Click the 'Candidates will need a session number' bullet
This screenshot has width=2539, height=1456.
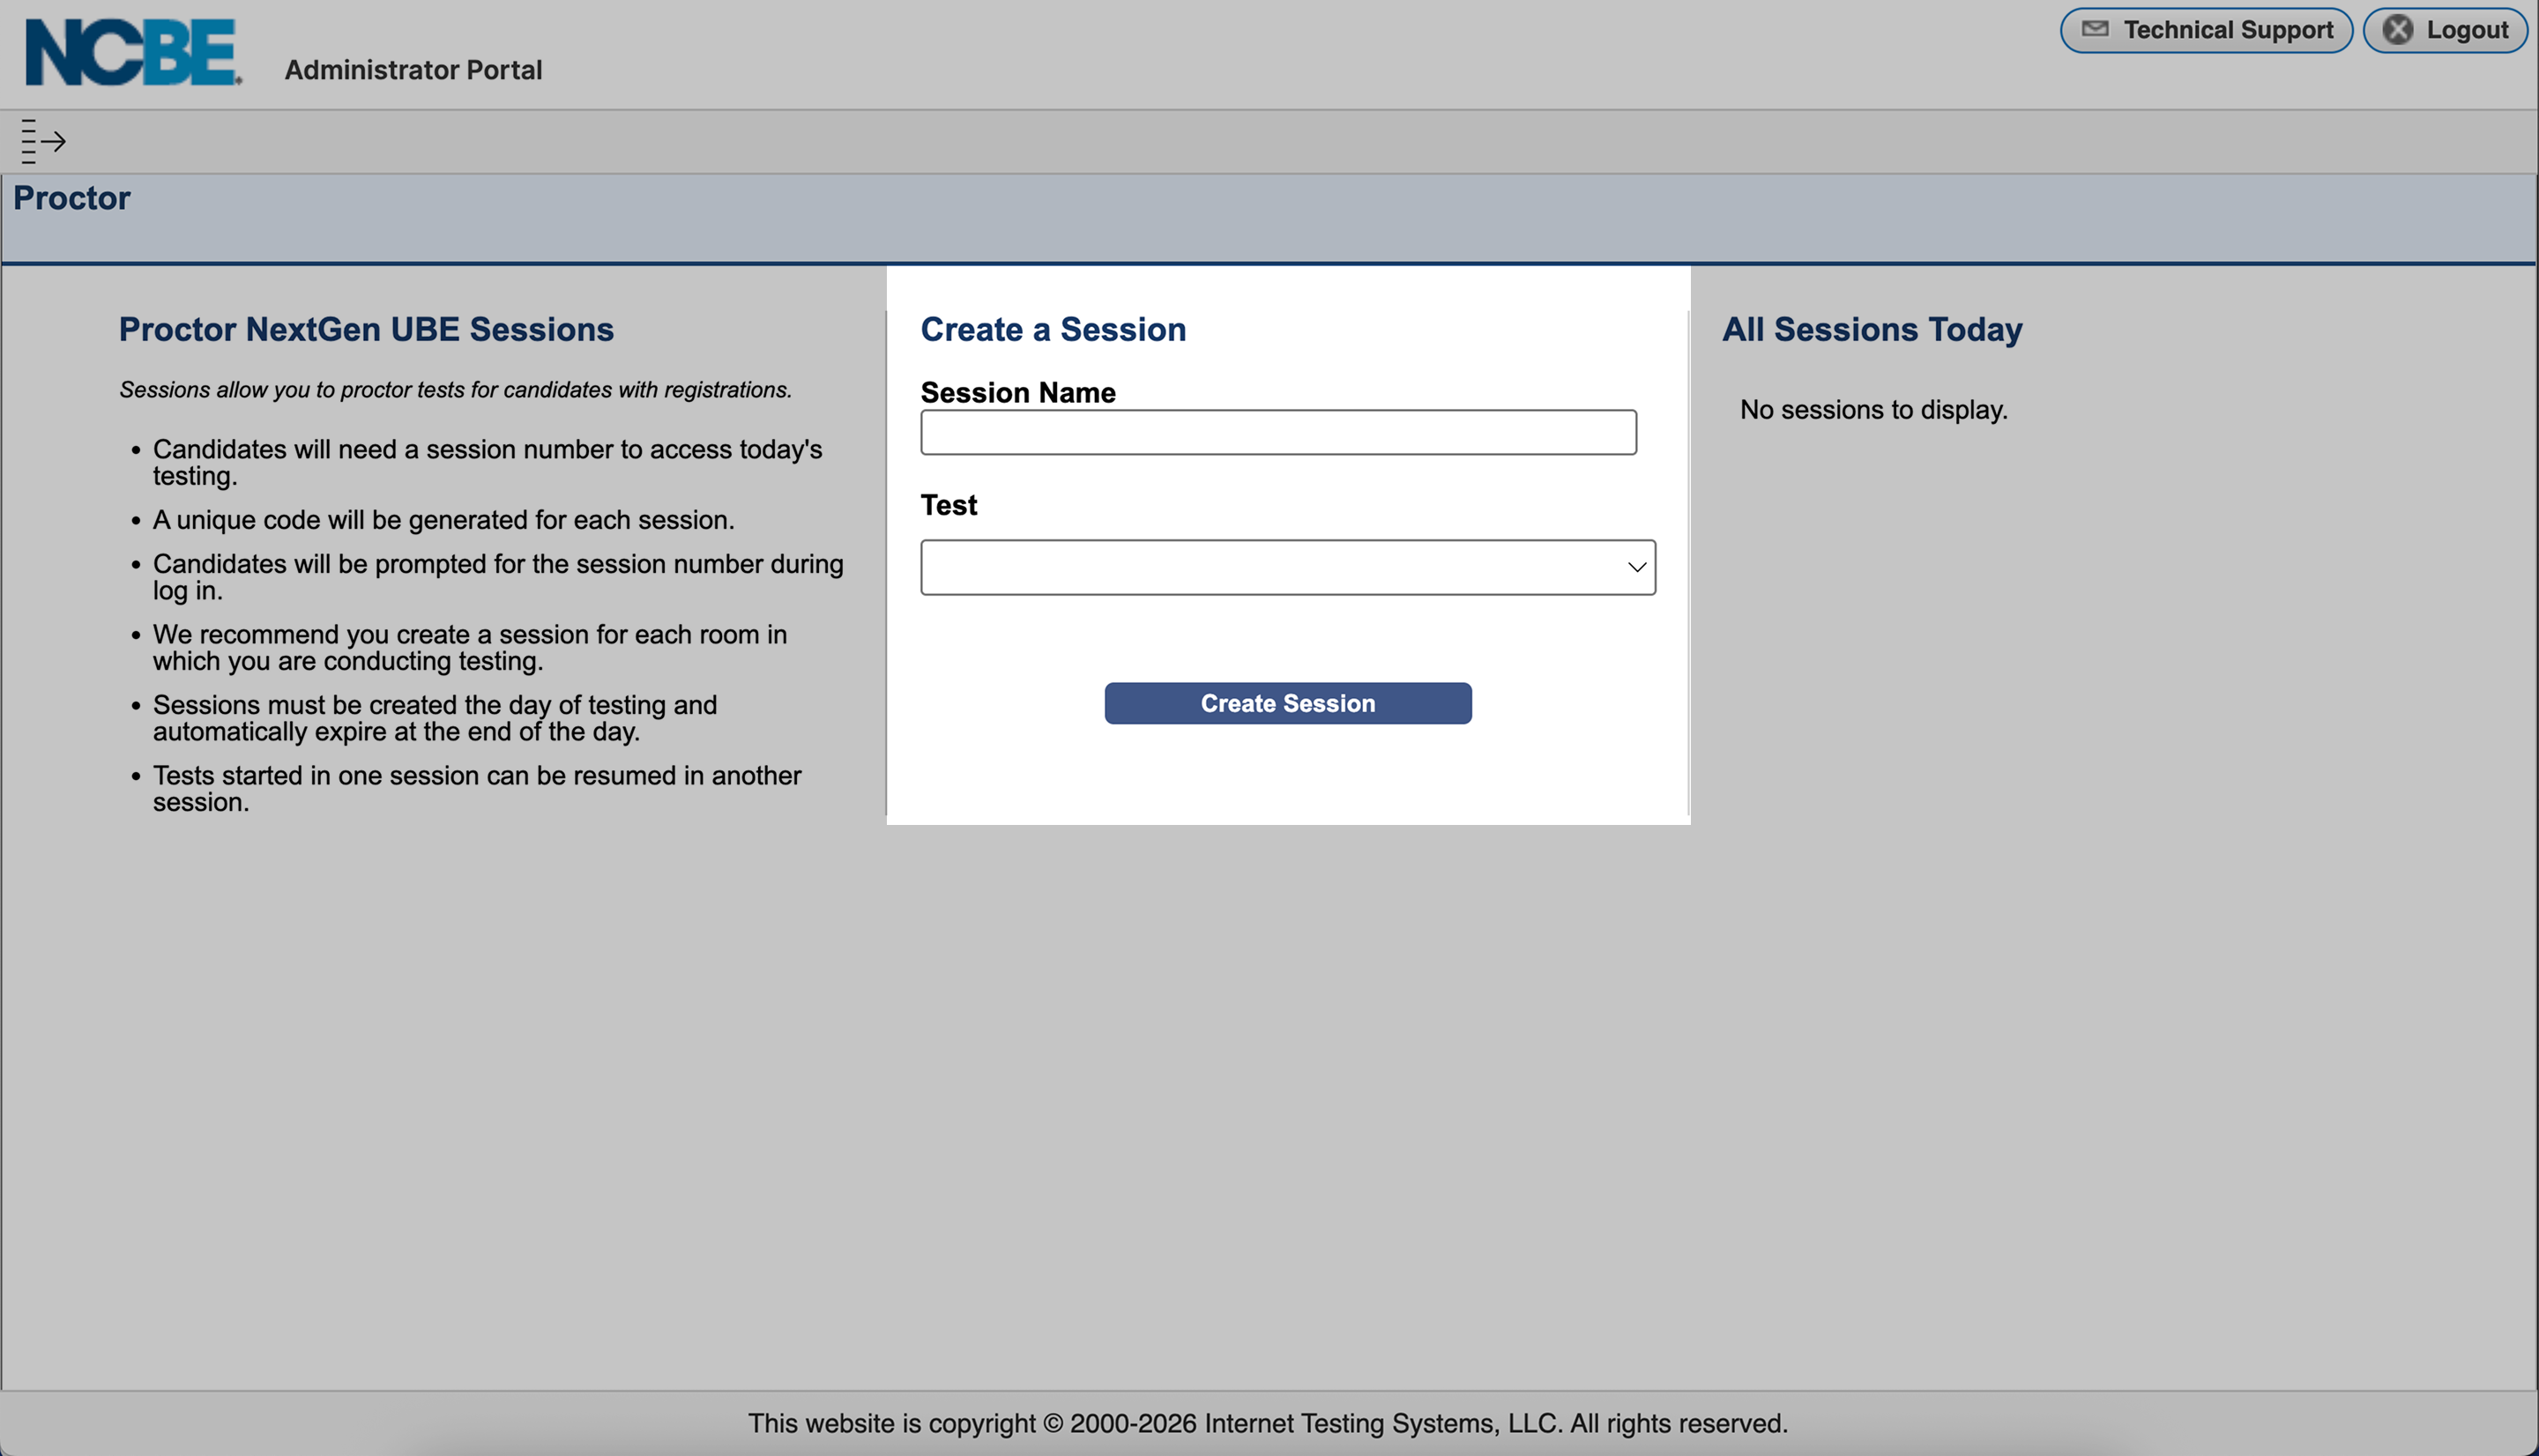tap(487, 462)
